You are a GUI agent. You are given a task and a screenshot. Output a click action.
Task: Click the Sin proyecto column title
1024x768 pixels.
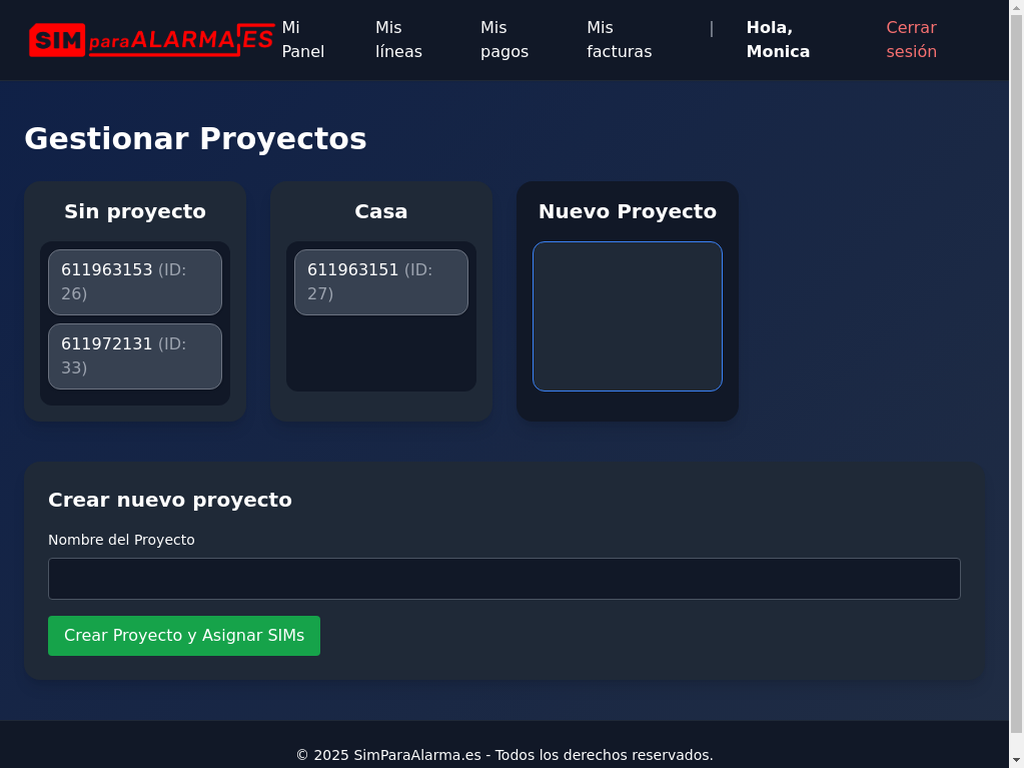coord(135,212)
